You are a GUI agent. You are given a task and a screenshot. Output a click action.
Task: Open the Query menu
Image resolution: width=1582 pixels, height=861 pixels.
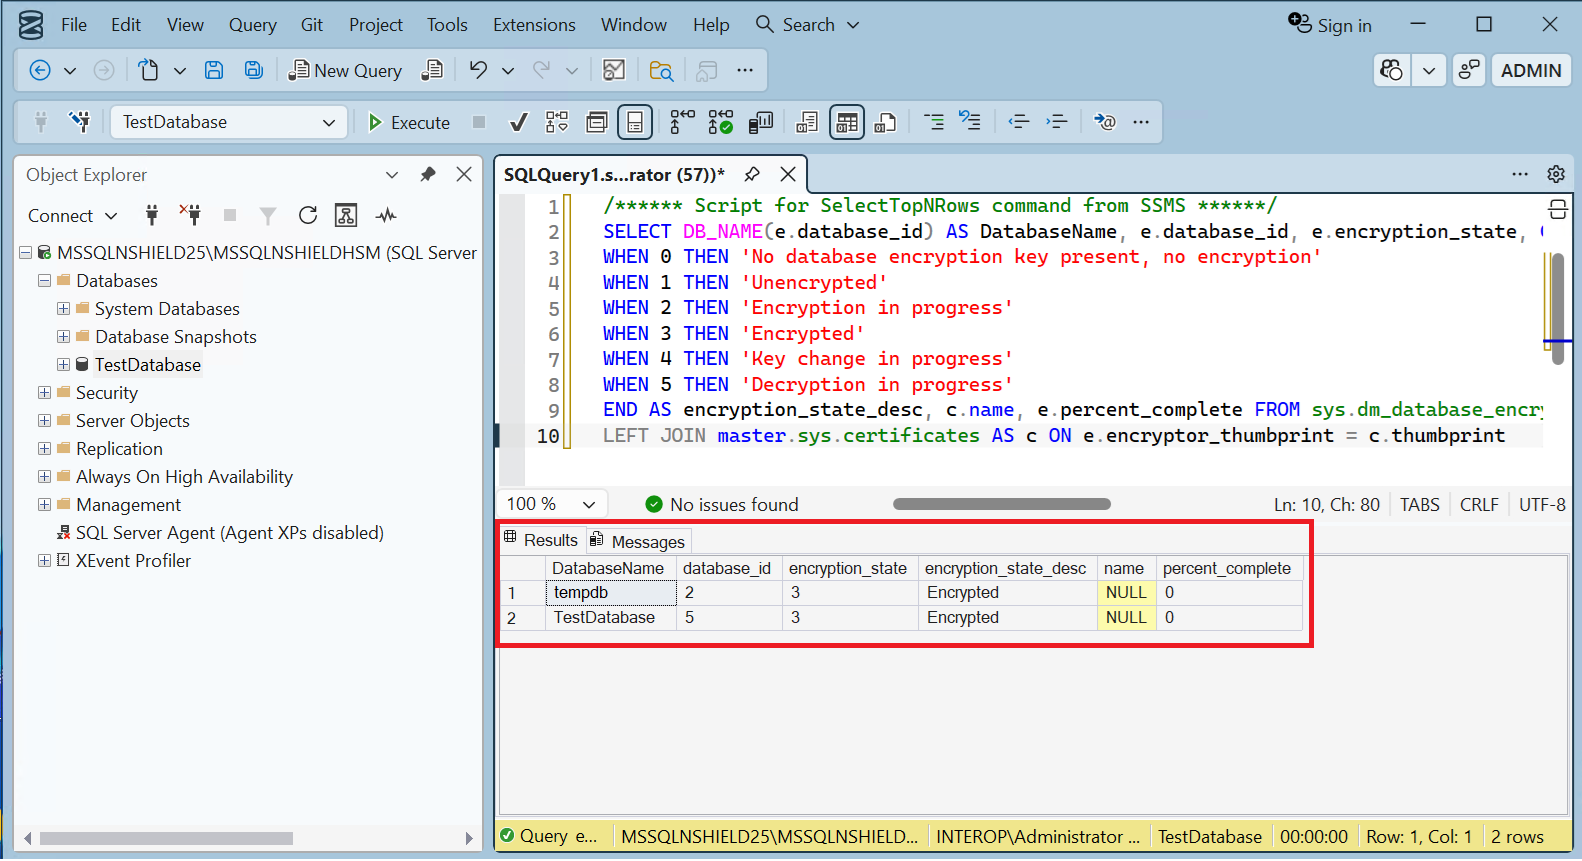click(x=252, y=25)
